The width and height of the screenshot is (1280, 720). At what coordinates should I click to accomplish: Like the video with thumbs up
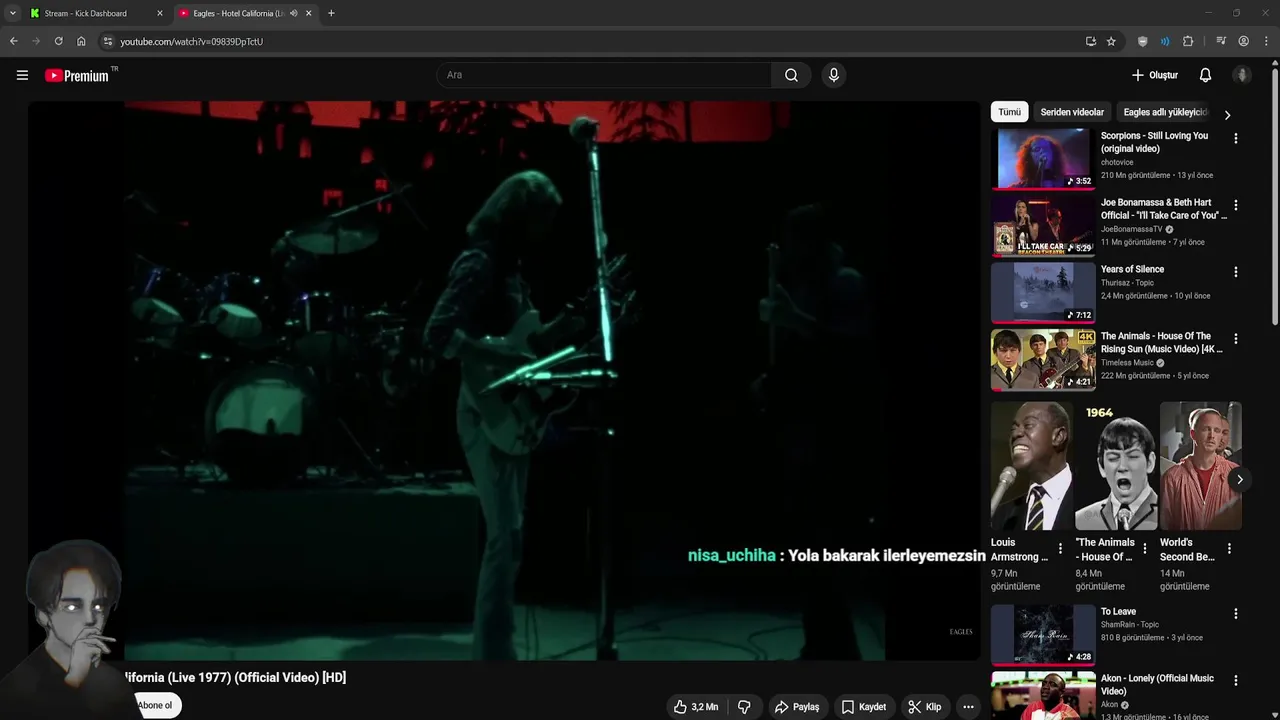[x=696, y=707]
